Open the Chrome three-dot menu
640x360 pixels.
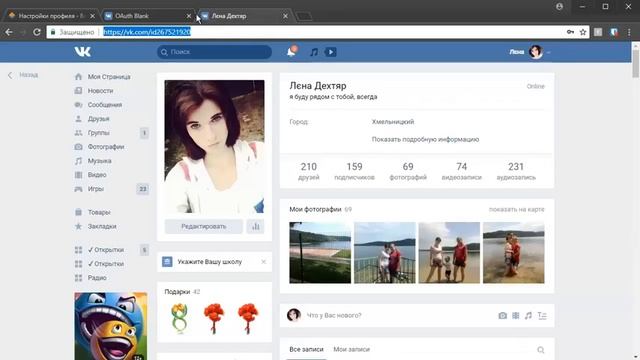pyautogui.click(x=629, y=32)
